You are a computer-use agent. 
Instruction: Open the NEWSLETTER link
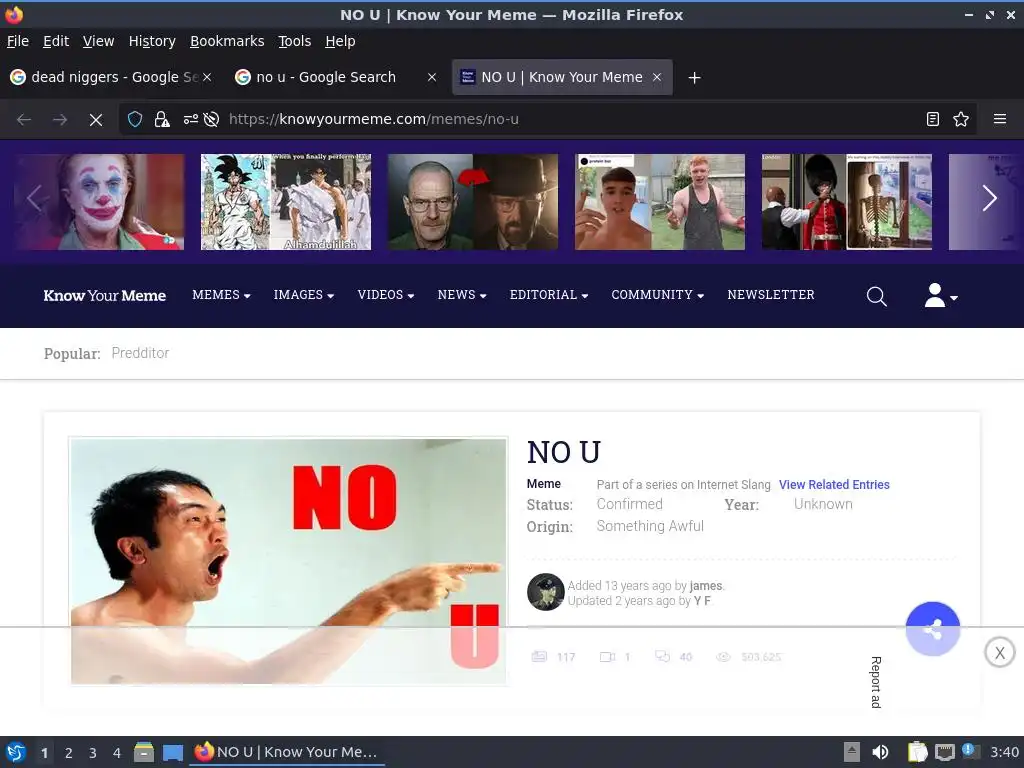click(771, 295)
